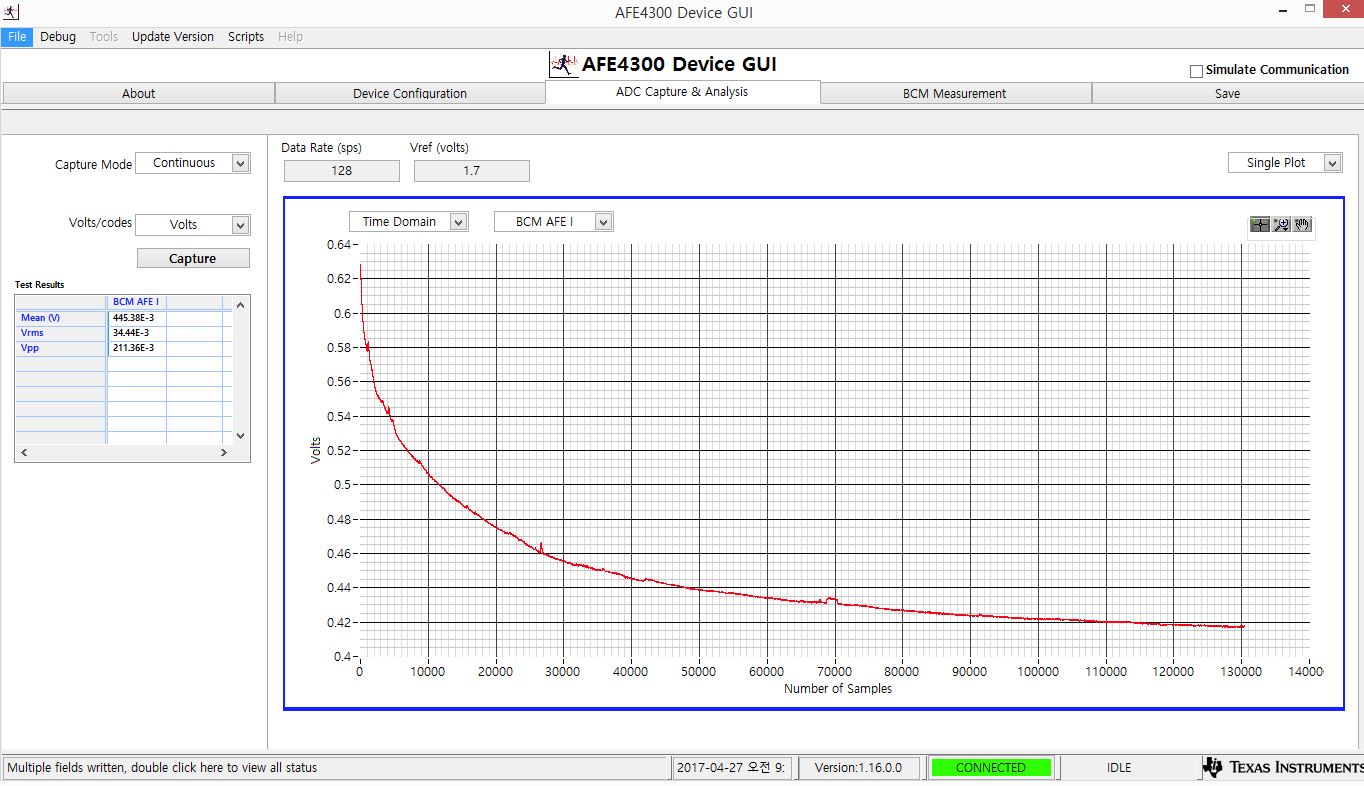
Task: Select the crosshair cursor tool on the plot
Action: click(x=1260, y=225)
